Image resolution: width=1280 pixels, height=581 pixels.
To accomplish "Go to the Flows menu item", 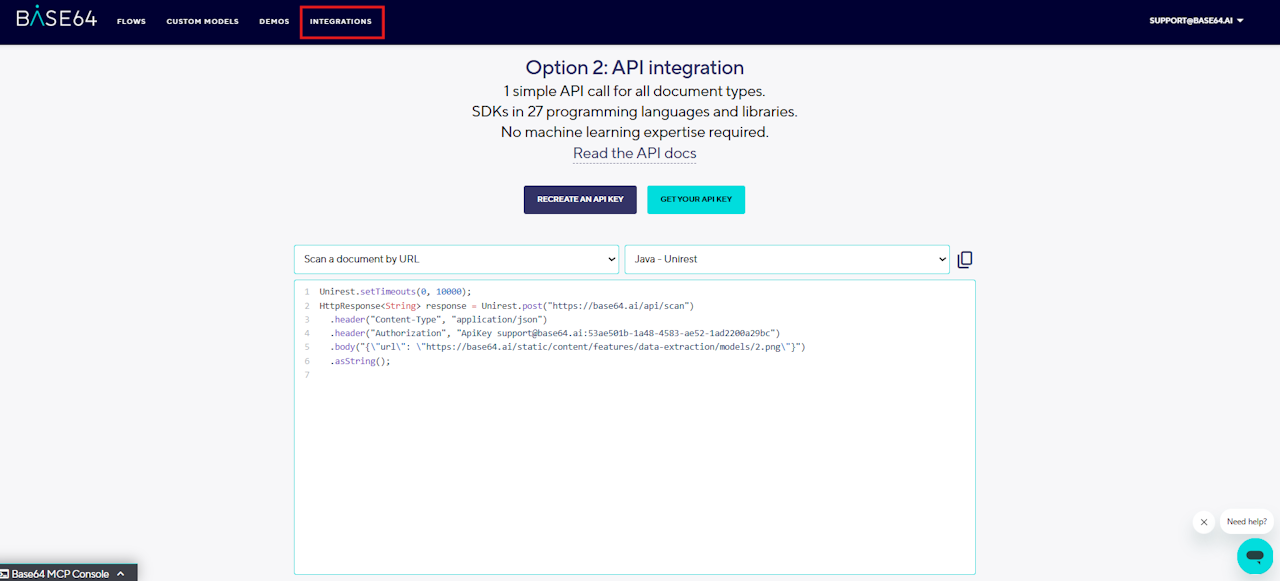I will [x=131, y=21].
